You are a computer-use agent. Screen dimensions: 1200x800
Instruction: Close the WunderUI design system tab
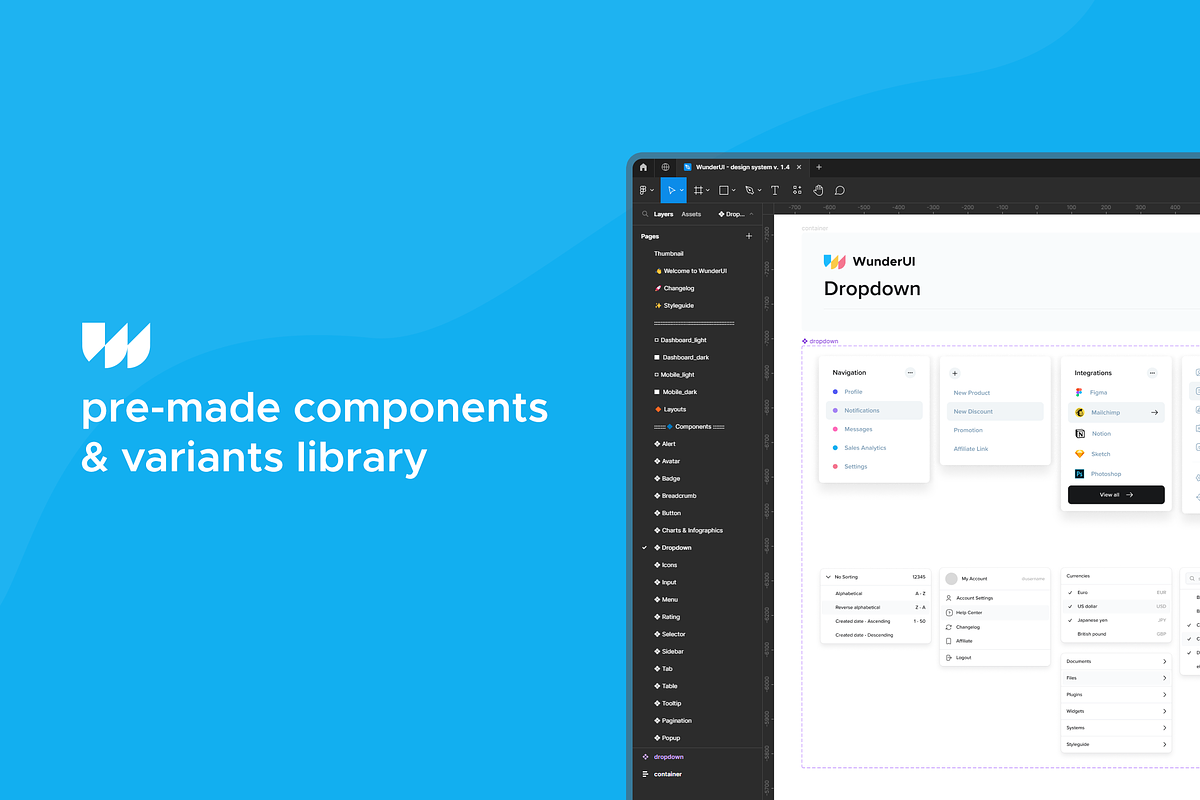tap(799, 167)
